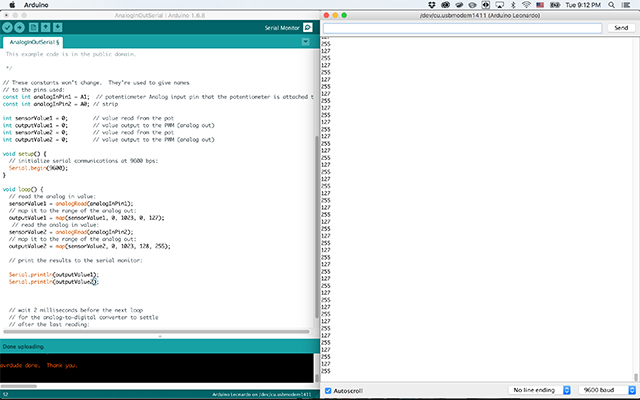Click the Dropbox menu bar icon
The width and height of the screenshot is (640, 400).
point(432,5)
